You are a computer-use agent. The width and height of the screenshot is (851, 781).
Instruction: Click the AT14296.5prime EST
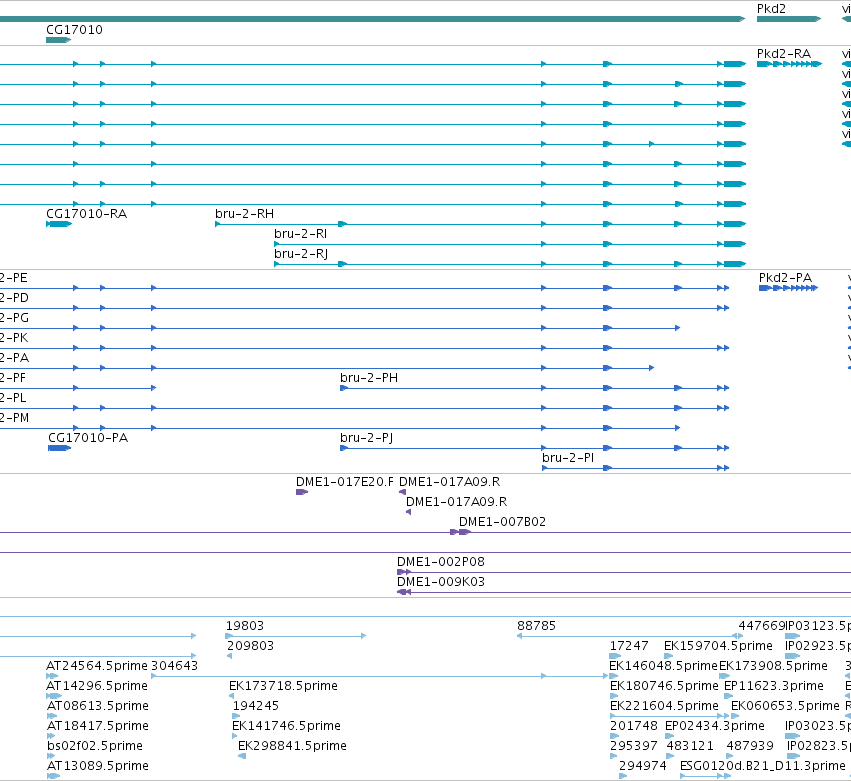(54, 696)
